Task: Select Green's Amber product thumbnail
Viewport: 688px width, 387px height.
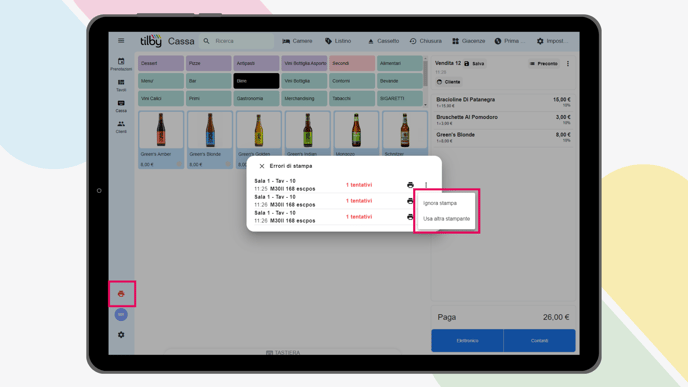Action: (161, 130)
